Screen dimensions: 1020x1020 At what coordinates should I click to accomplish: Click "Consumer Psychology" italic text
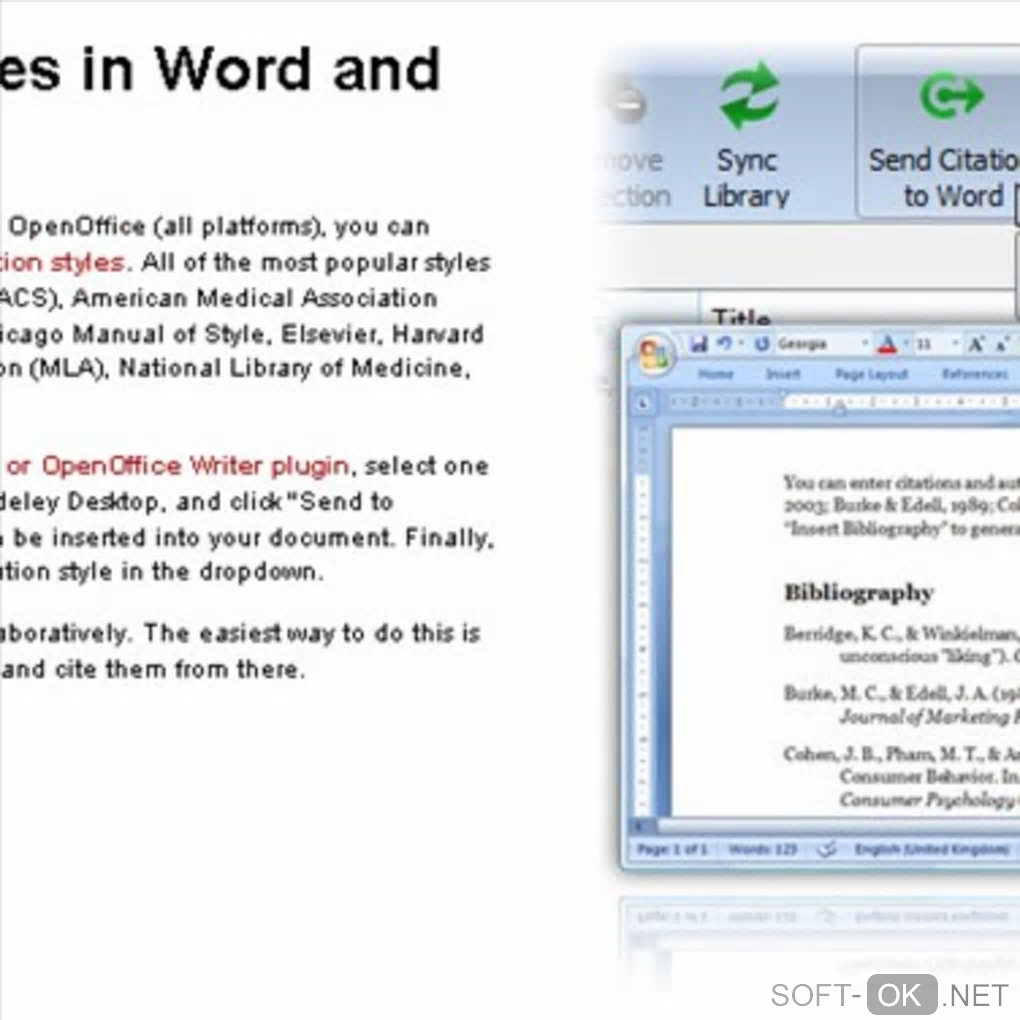point(927,798)
